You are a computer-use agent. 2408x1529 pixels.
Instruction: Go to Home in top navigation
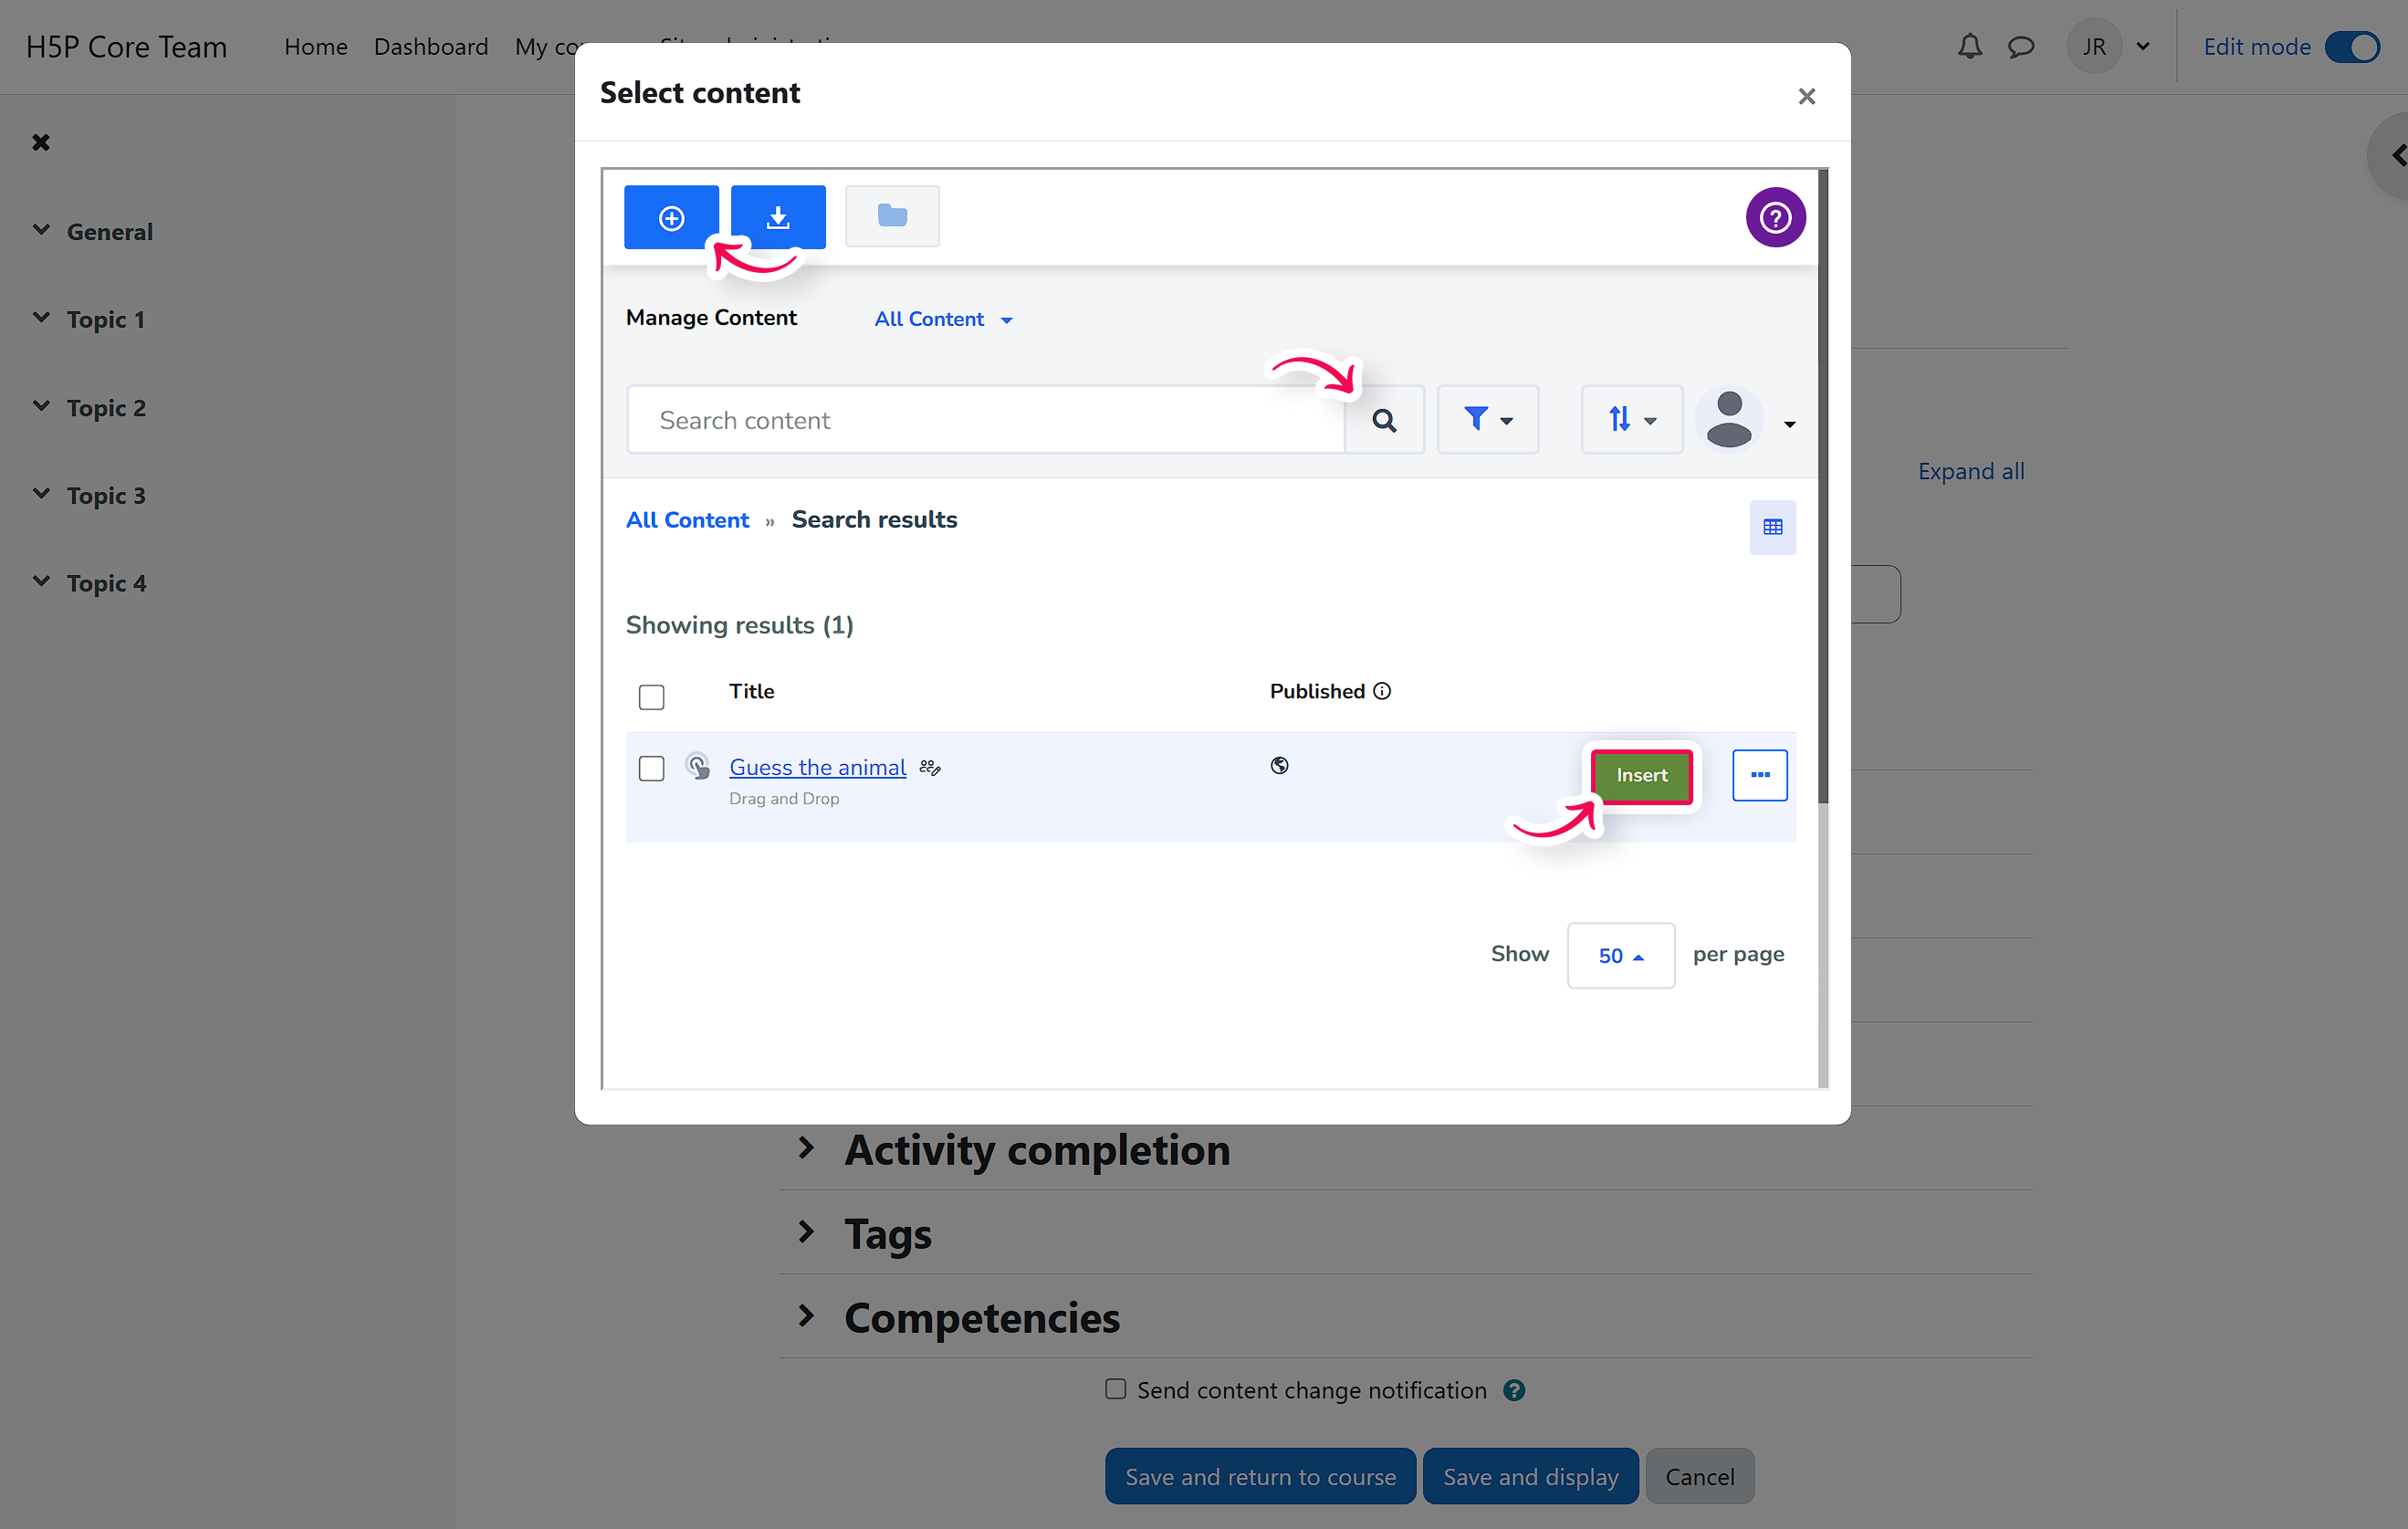tap(315, 47)
